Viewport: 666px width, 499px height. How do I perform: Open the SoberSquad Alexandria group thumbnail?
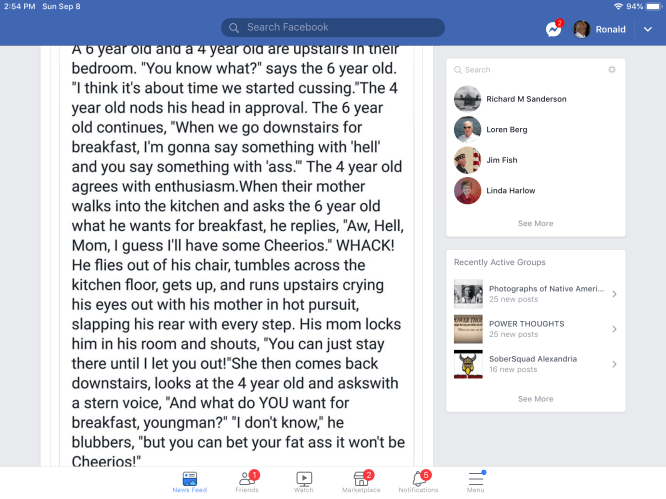pos(468,363)
